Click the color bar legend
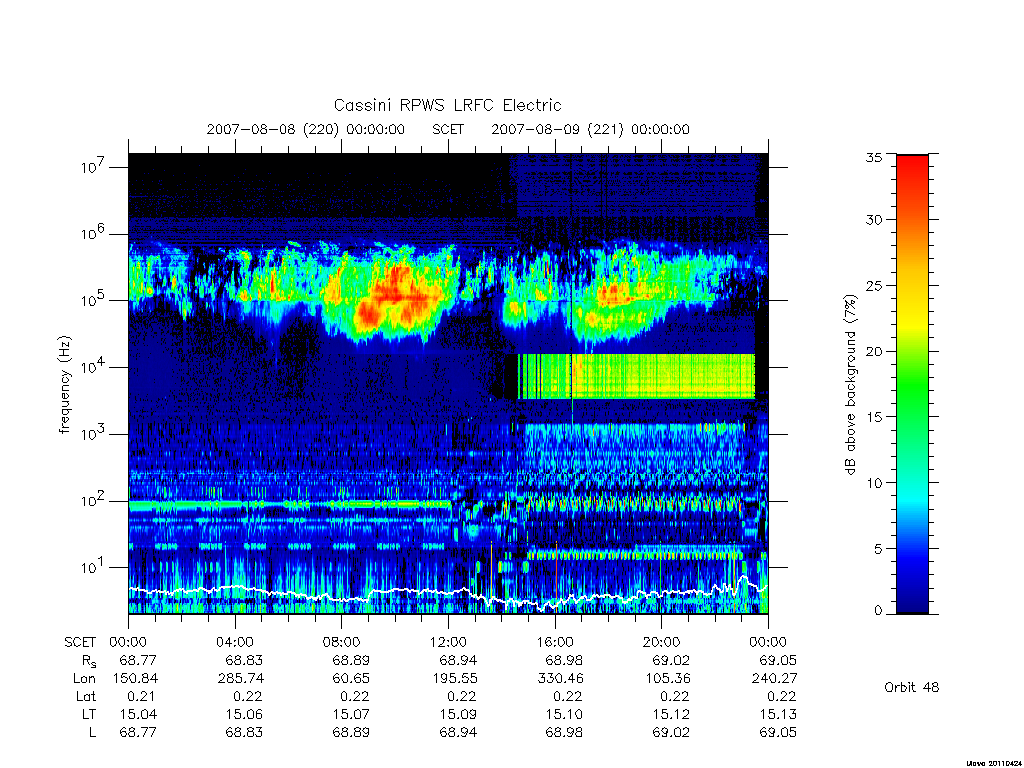 click(x=912, y=384)
